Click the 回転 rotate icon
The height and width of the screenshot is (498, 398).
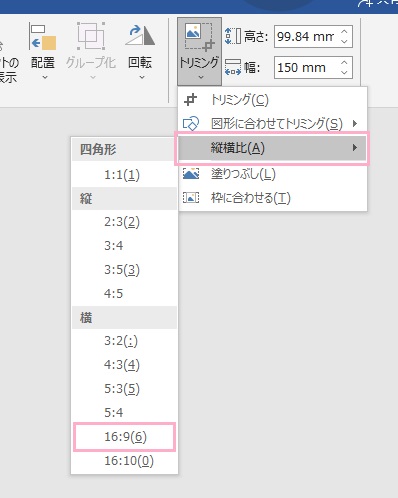coord(140,36)
